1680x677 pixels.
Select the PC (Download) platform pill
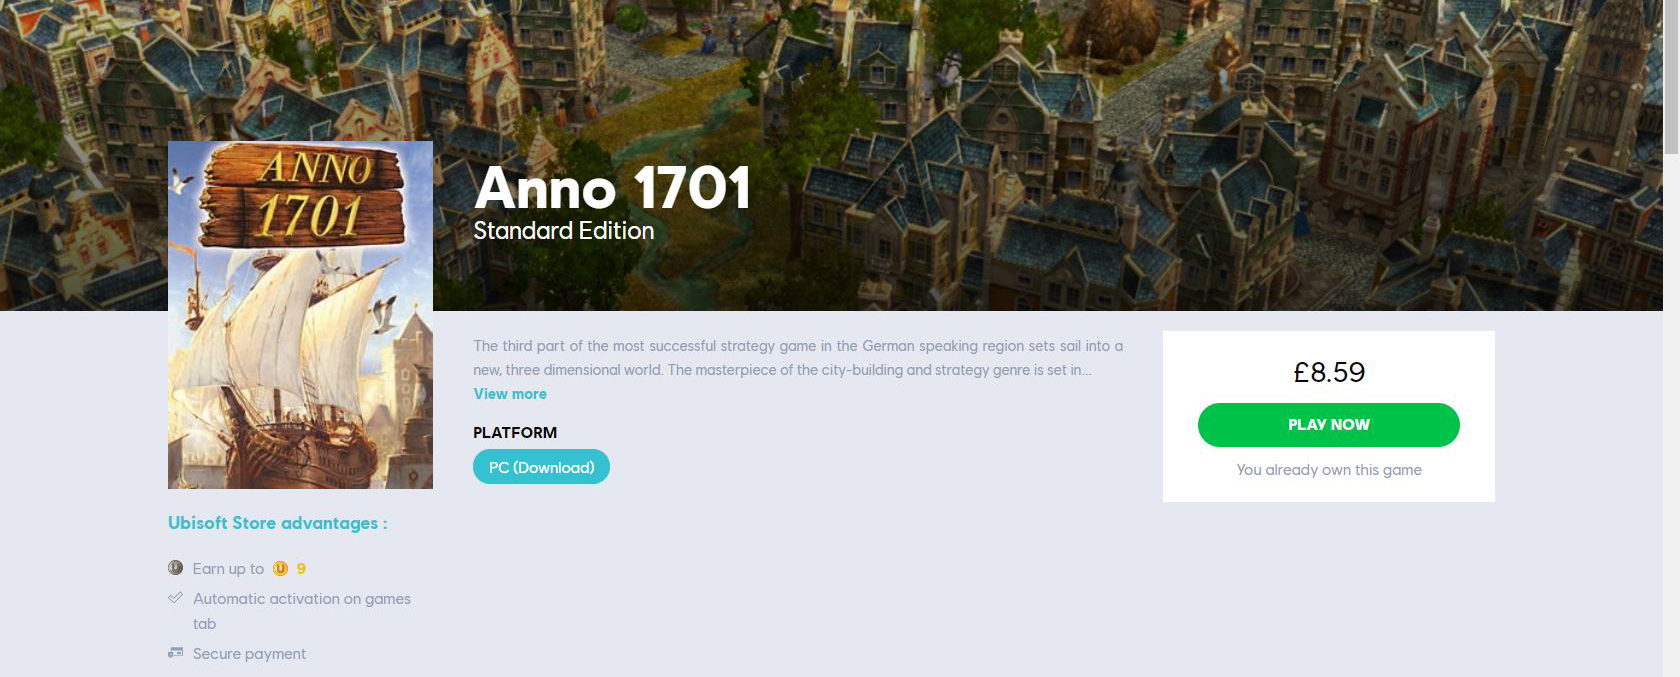coord(541,467)
